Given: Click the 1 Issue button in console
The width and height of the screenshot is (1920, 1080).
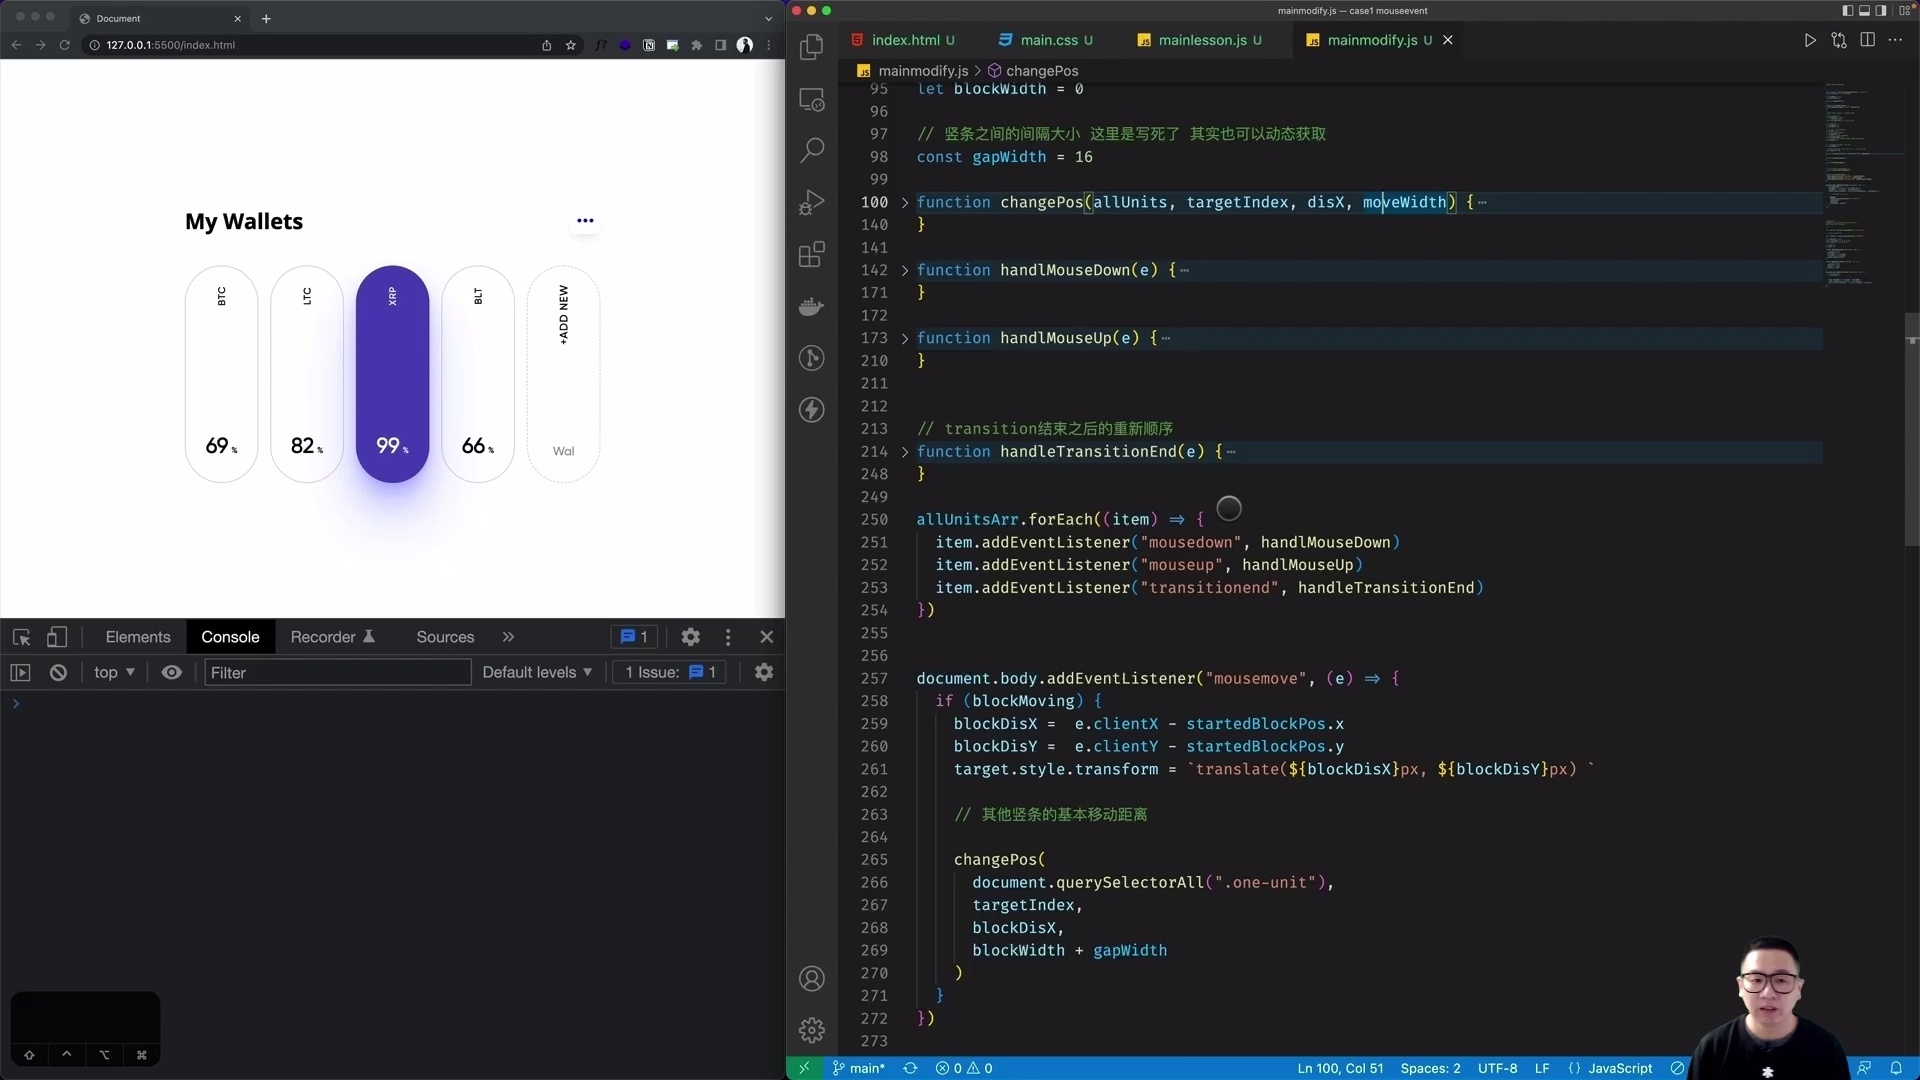Looking at the screenshot, I should 670,673.
